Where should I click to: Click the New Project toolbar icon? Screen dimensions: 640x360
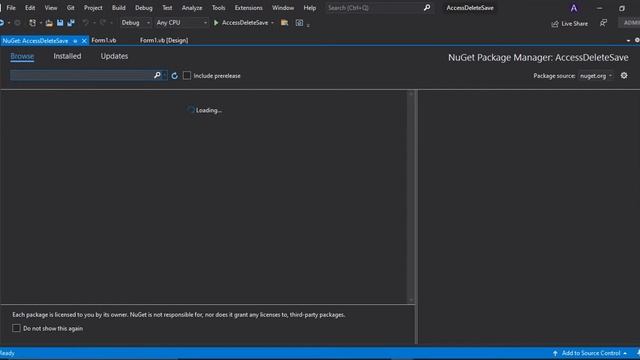click(x=32, y=23)
